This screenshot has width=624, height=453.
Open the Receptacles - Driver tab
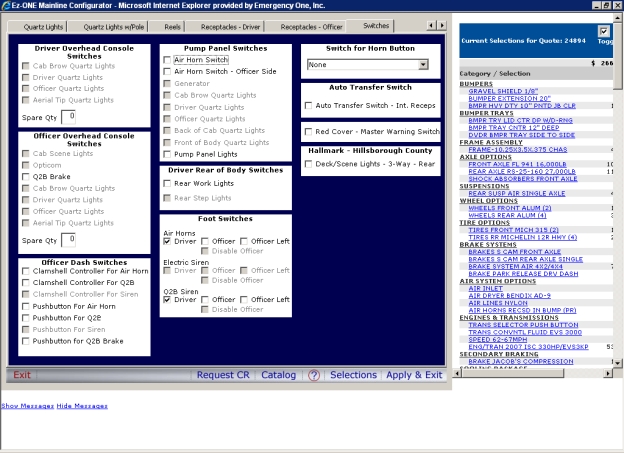click(x=230, y=27)
